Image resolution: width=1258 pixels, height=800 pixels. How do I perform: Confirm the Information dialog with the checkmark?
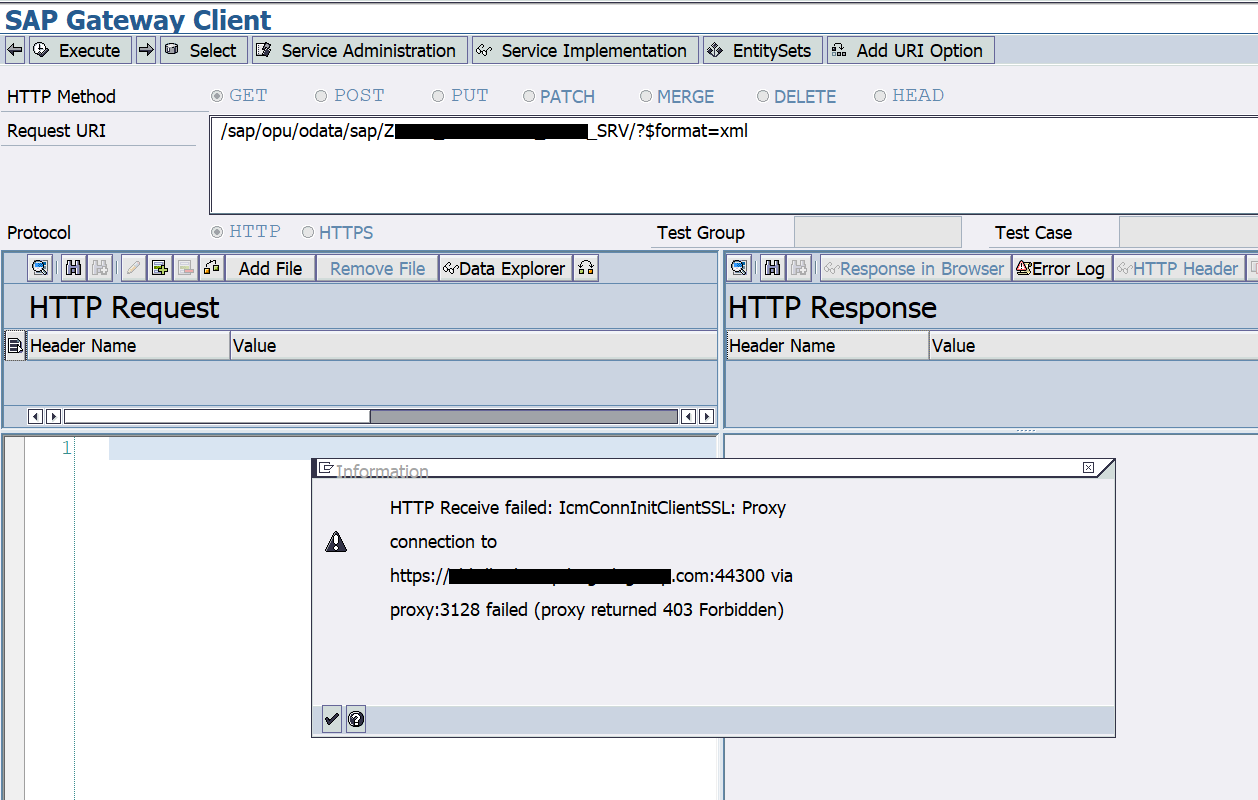332,718
